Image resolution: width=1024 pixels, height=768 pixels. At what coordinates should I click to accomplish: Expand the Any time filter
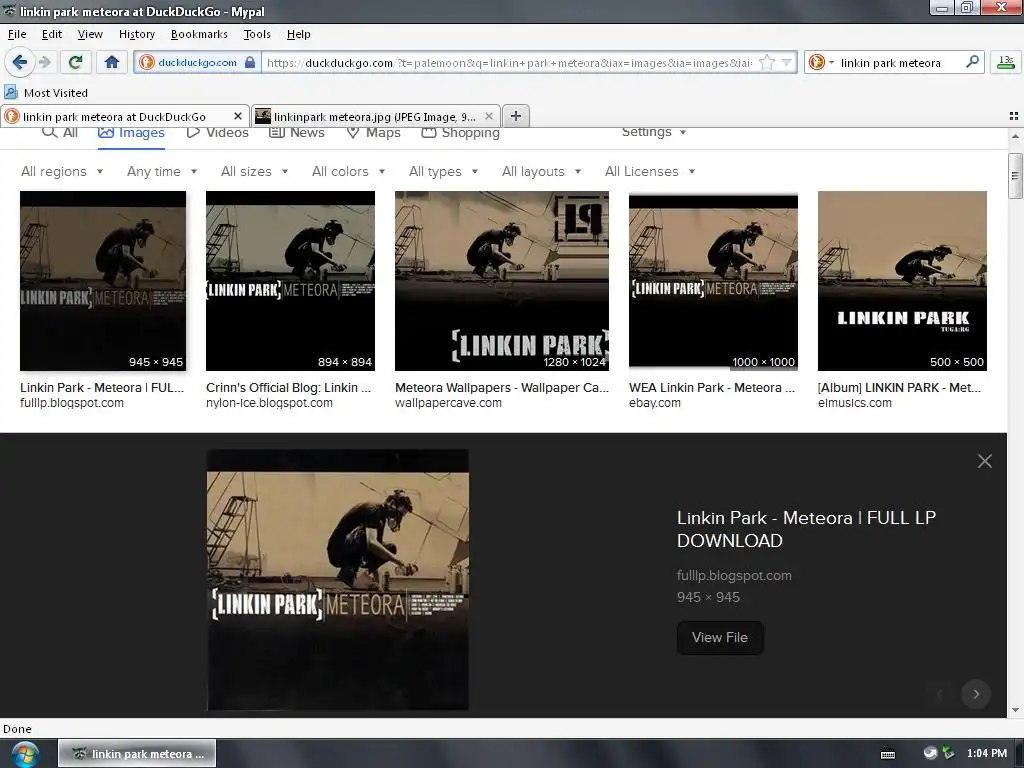tap(162, 171)
